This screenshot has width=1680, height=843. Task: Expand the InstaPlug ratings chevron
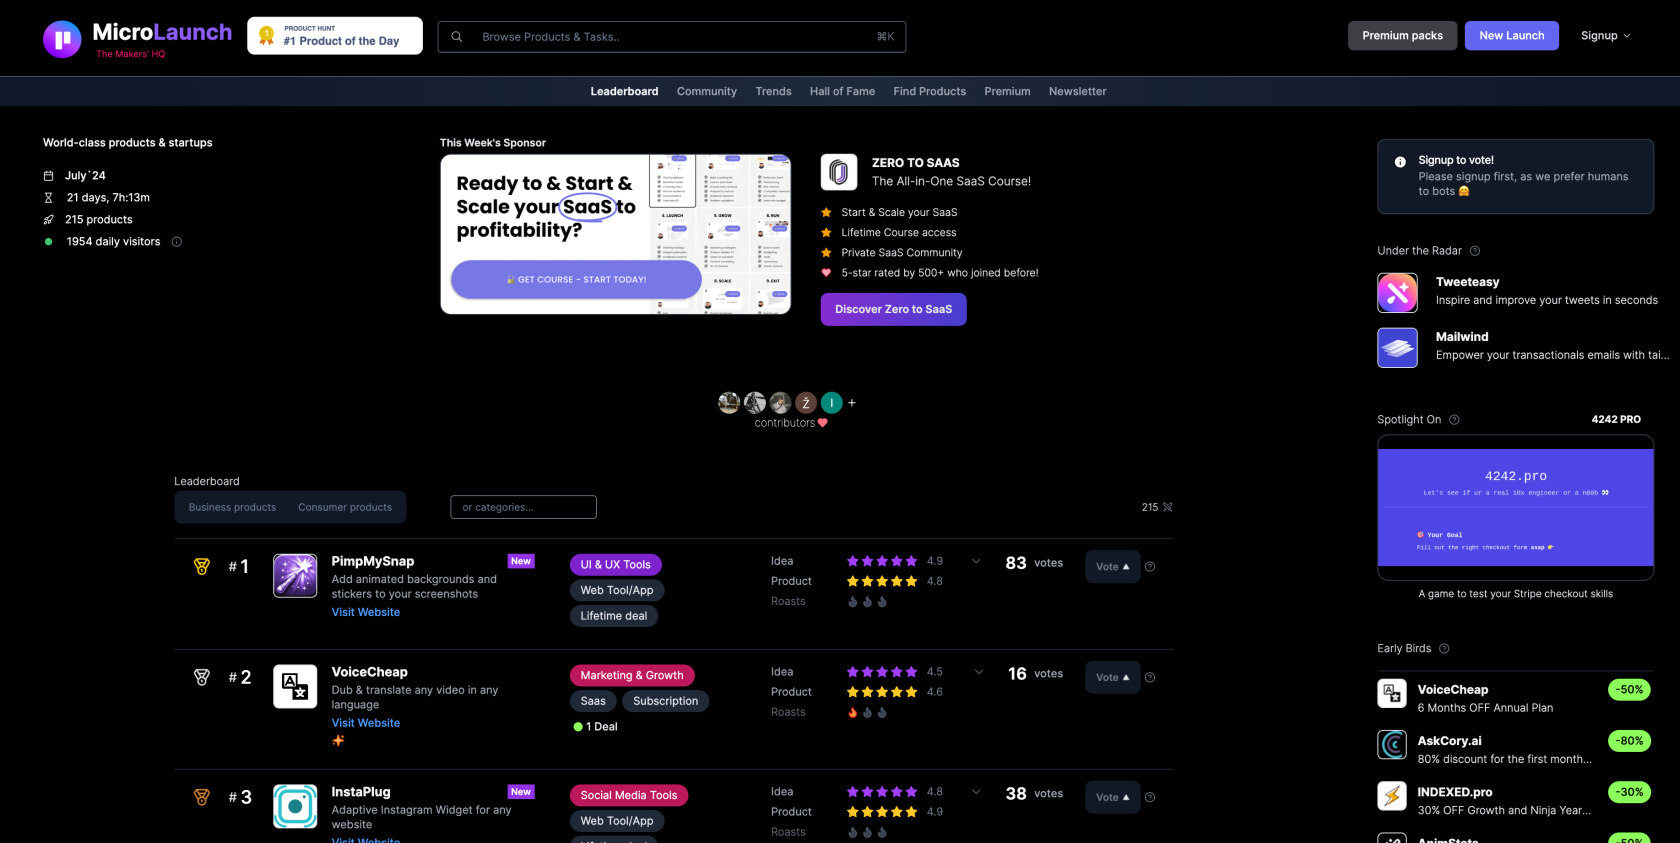[976, 792]
